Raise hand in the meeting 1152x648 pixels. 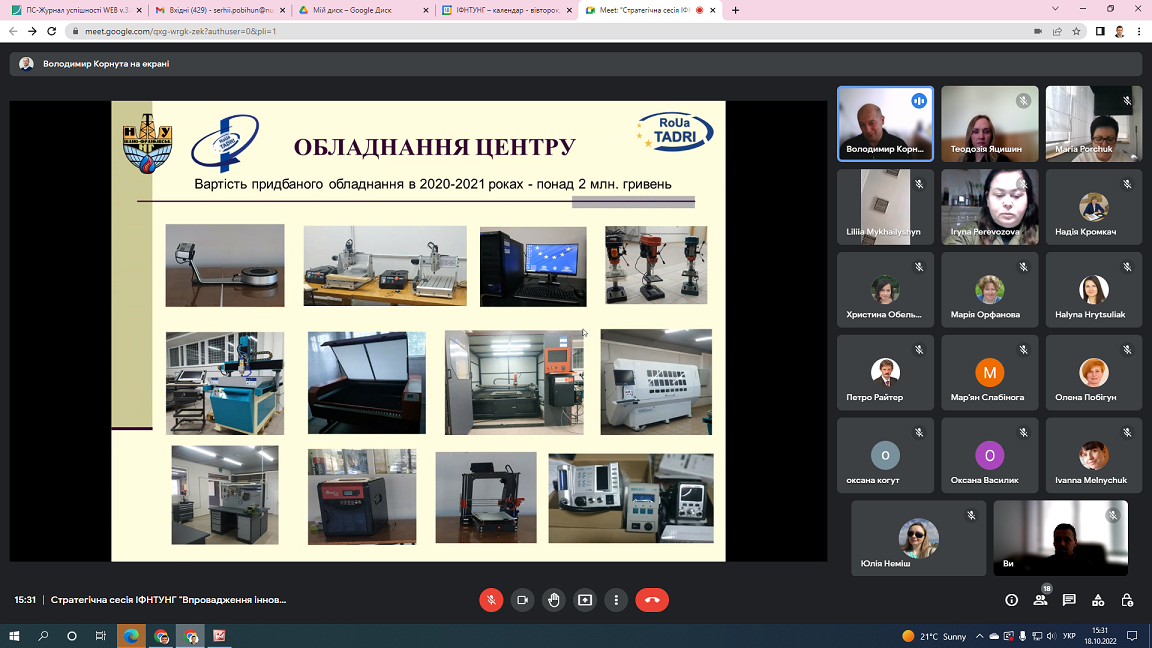[554, 600]
